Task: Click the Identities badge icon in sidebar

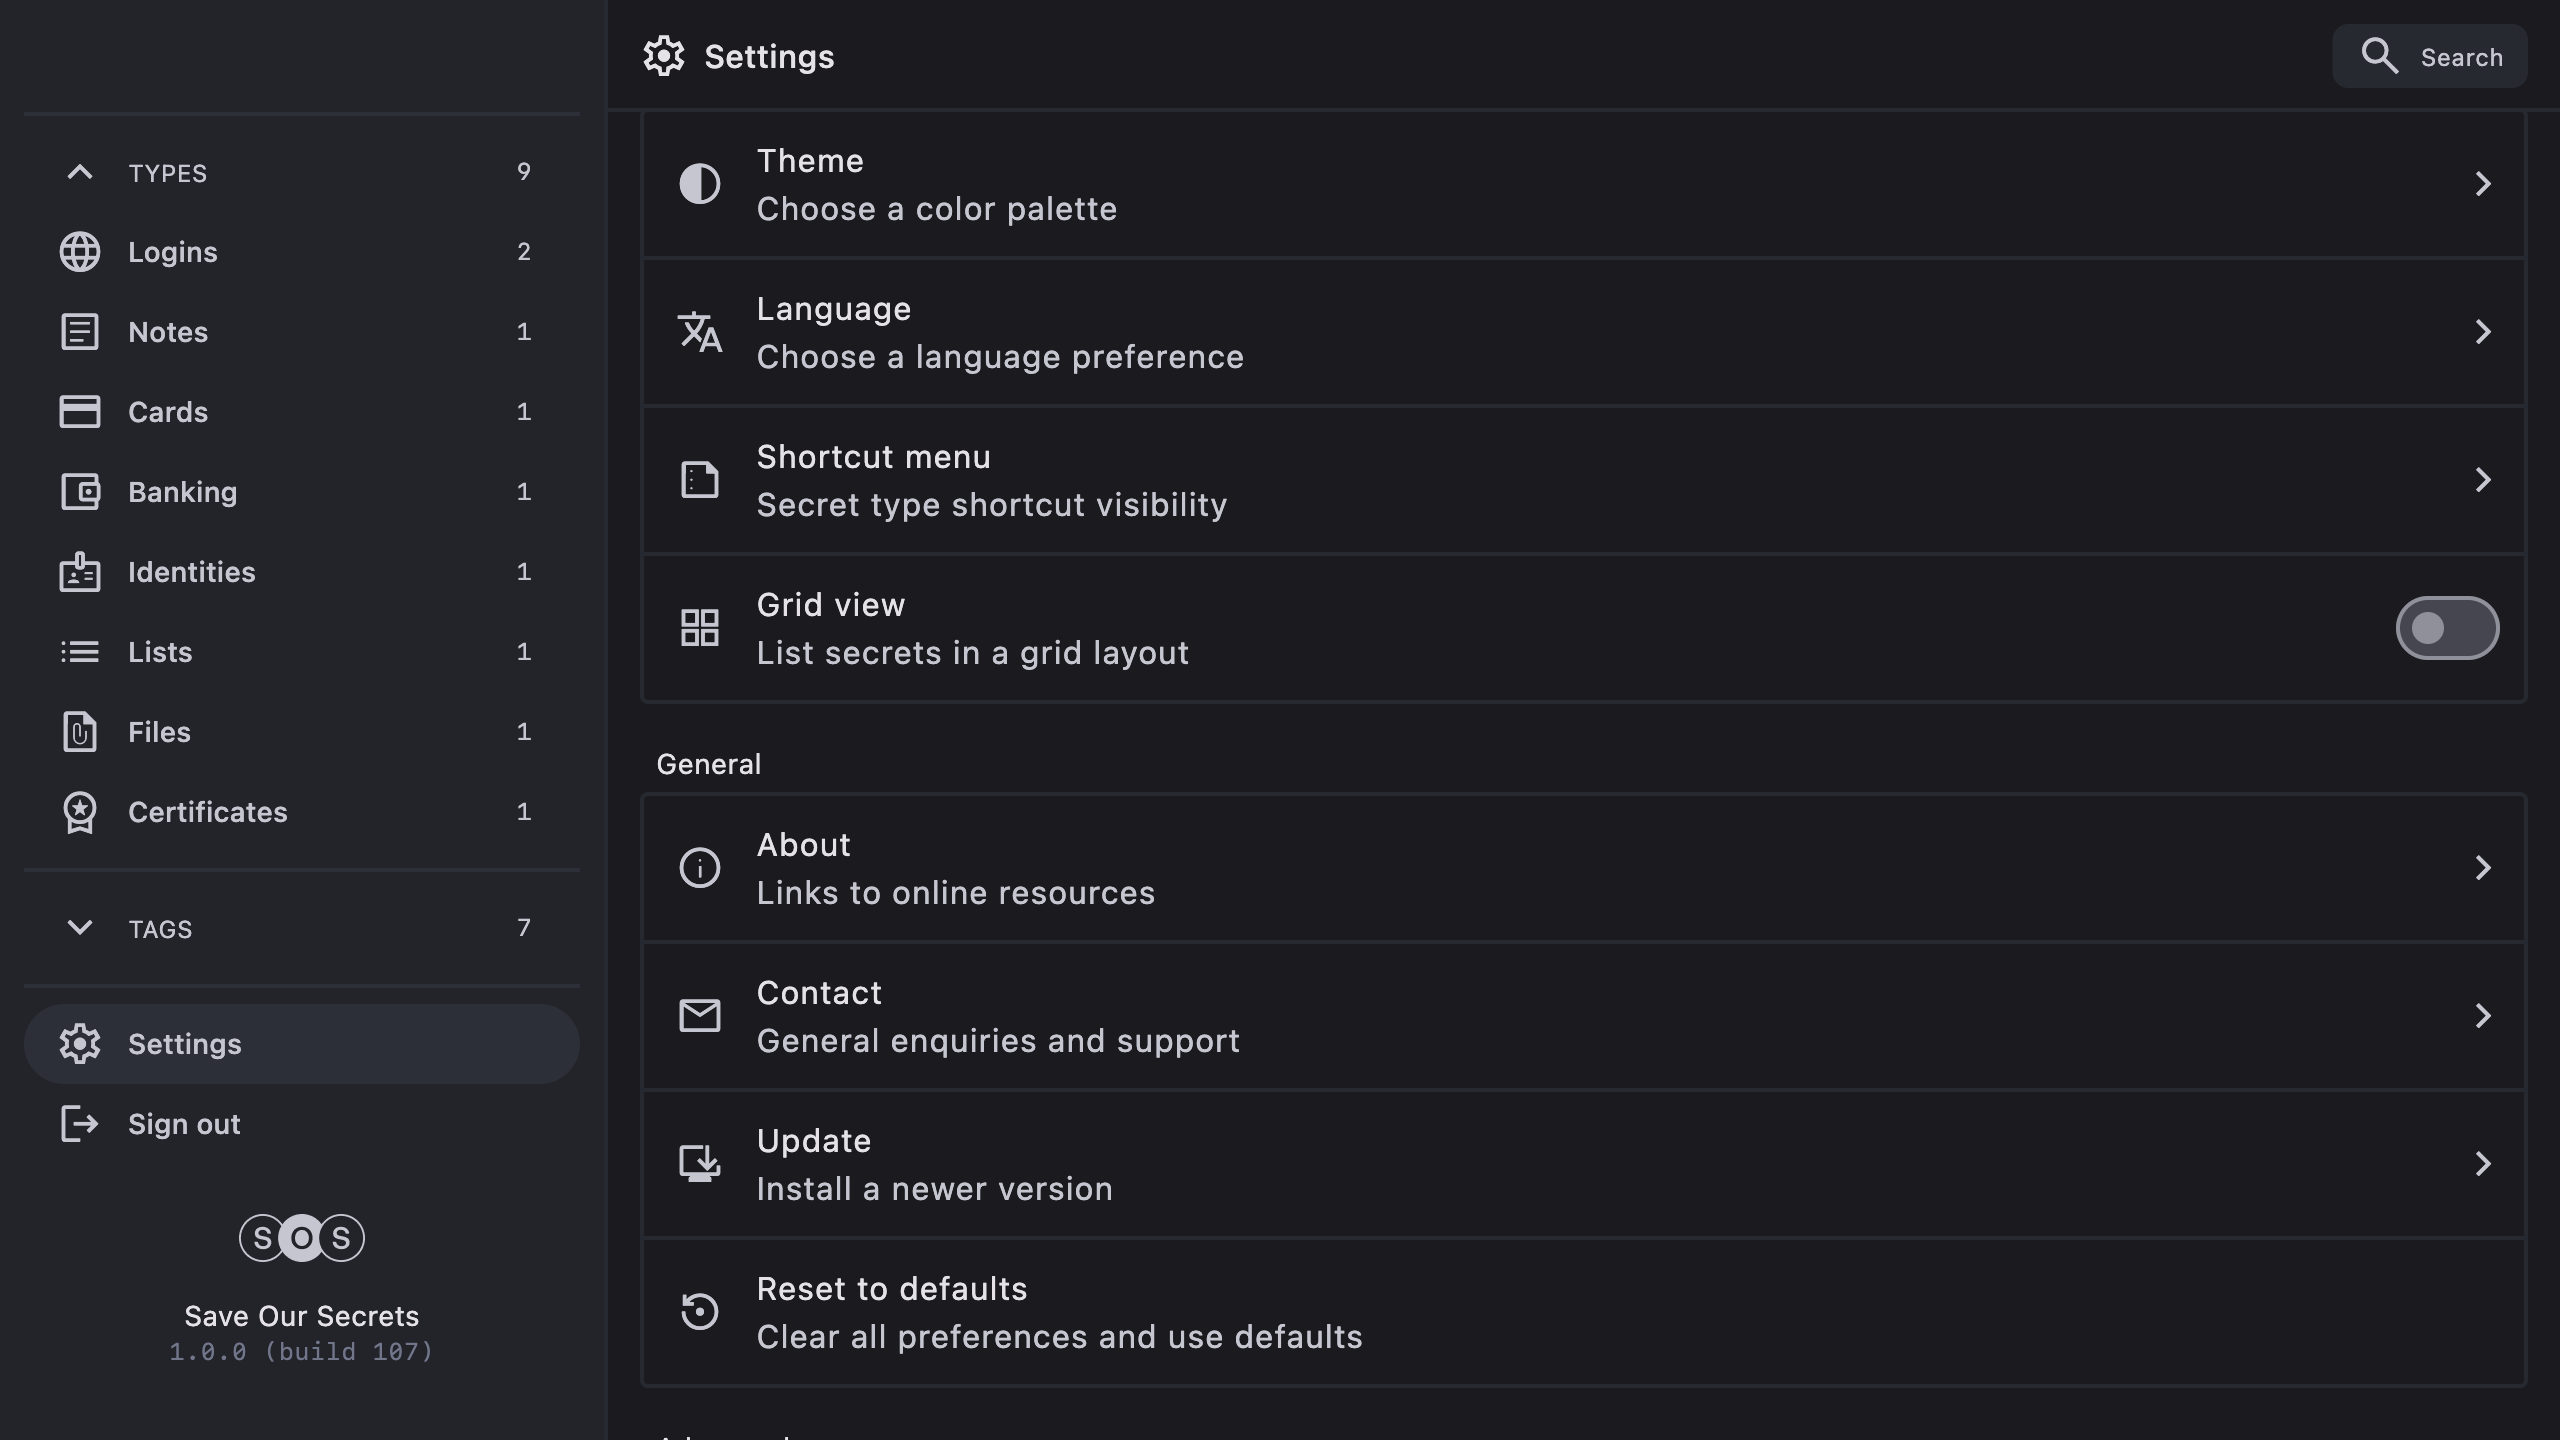Action: [x=80, y=572]
